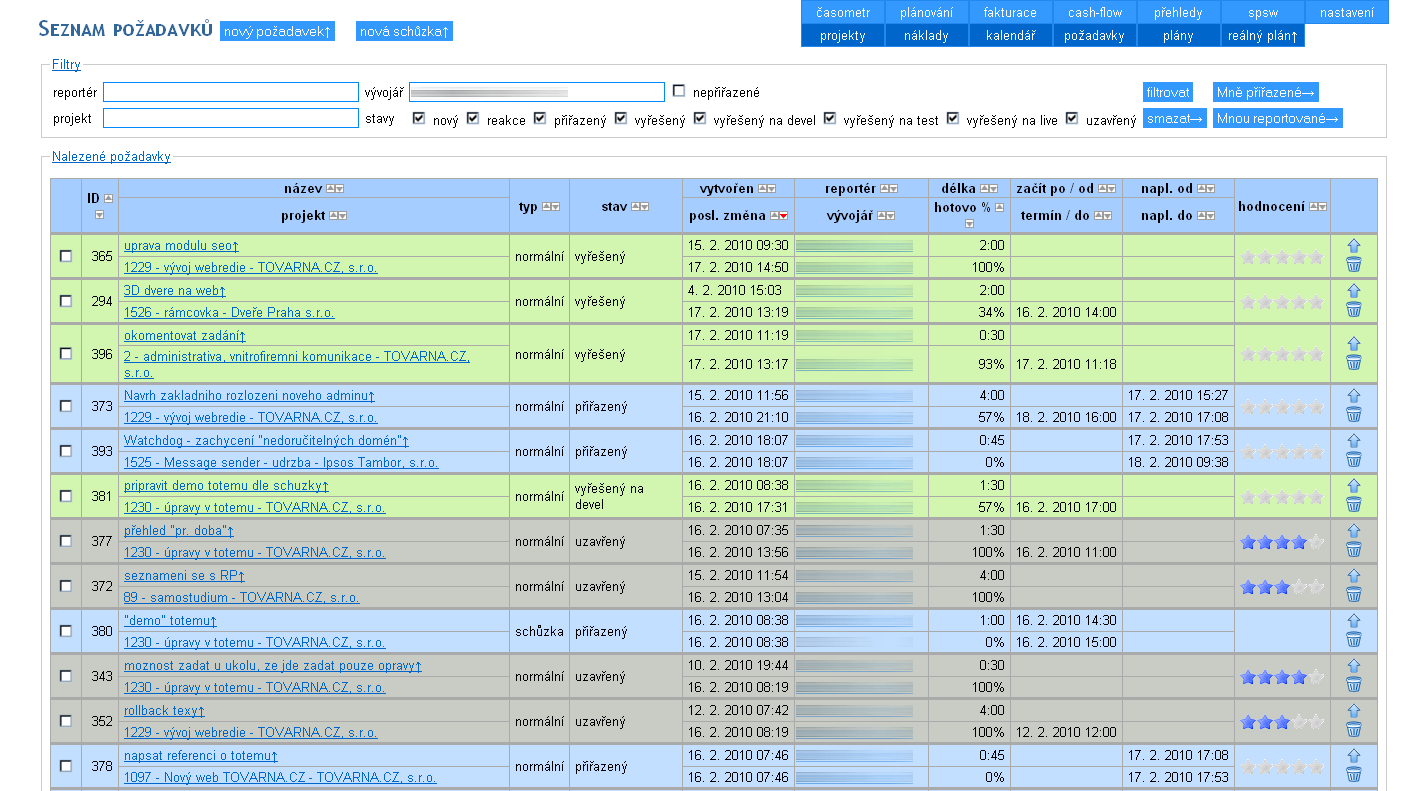The width and height of the screenshot is (1427, 791).
Task: Select the row checkbox for request 365
Action: click(66, 256)
